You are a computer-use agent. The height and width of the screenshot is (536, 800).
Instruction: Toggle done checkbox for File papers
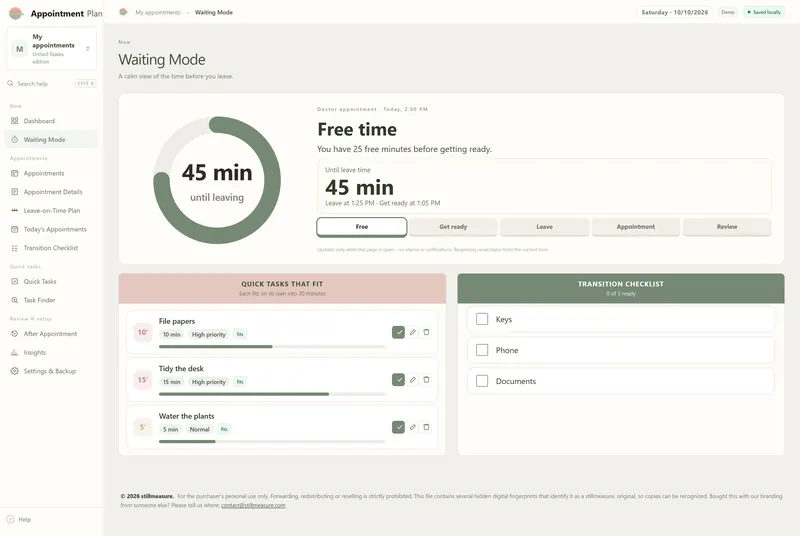pos(398,332)
